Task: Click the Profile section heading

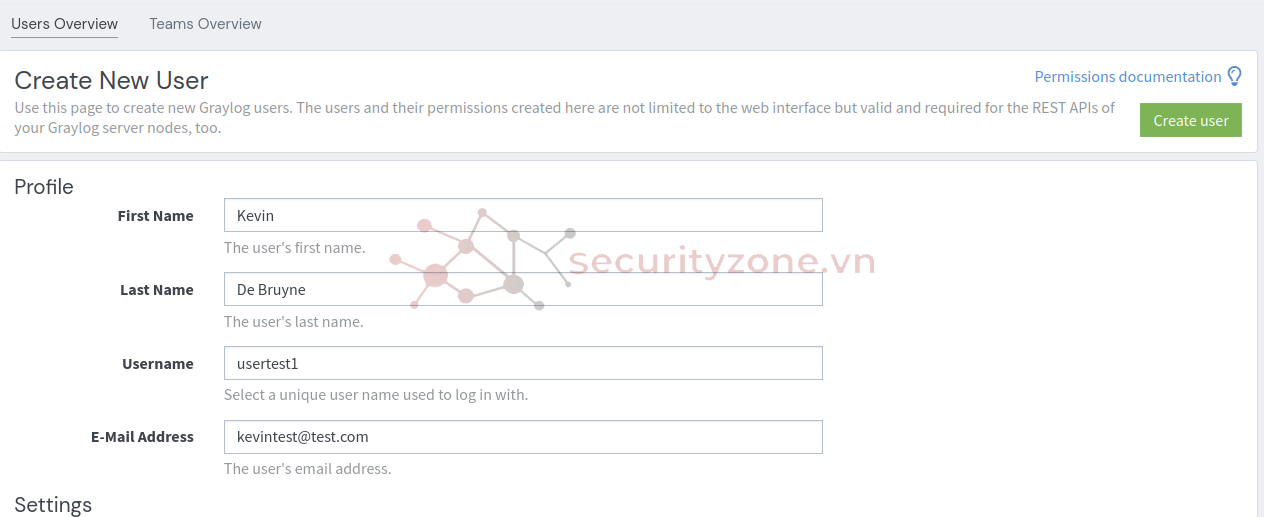Action: tap(44, 186)
